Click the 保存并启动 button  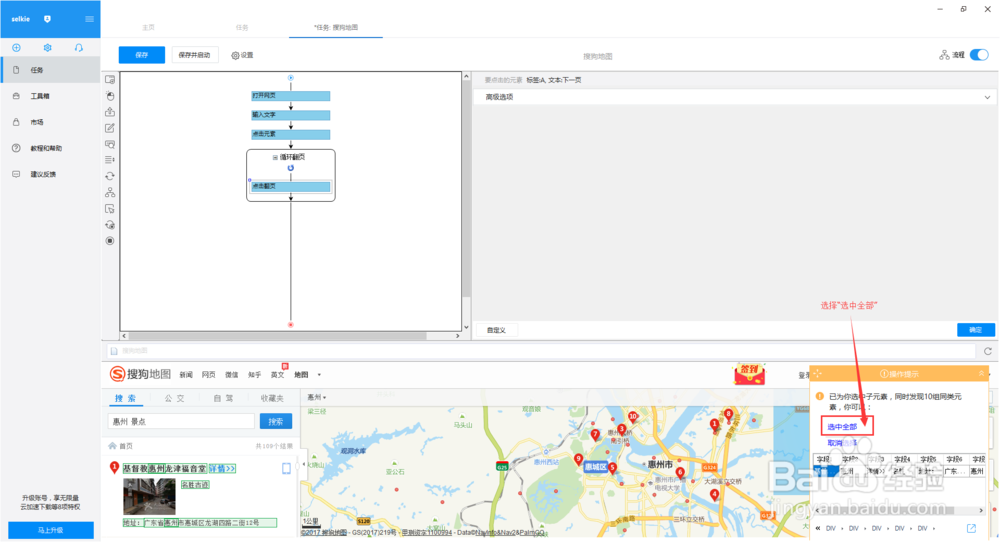[195, 55]
